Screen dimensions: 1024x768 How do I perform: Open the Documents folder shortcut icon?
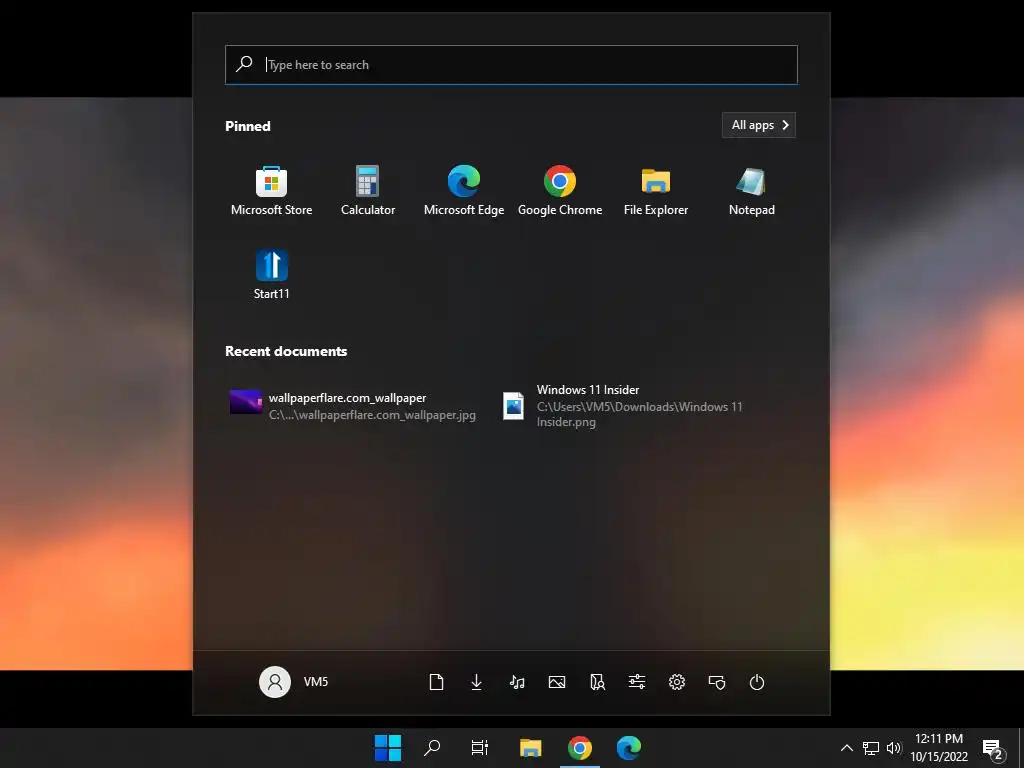(436, 682)
